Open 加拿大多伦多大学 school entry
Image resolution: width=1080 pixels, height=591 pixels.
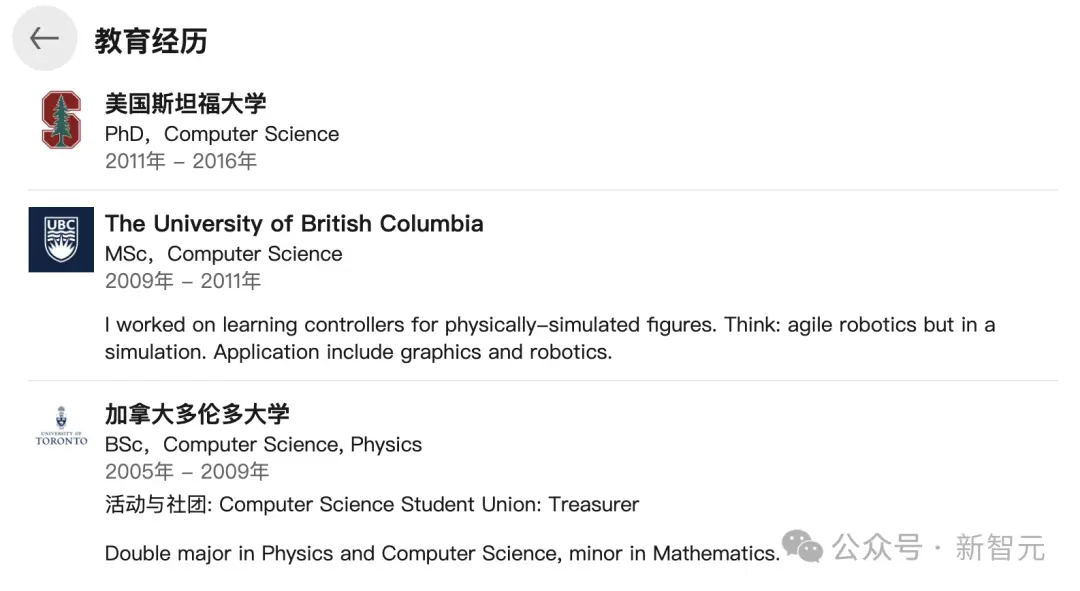(x=197, y=414)
